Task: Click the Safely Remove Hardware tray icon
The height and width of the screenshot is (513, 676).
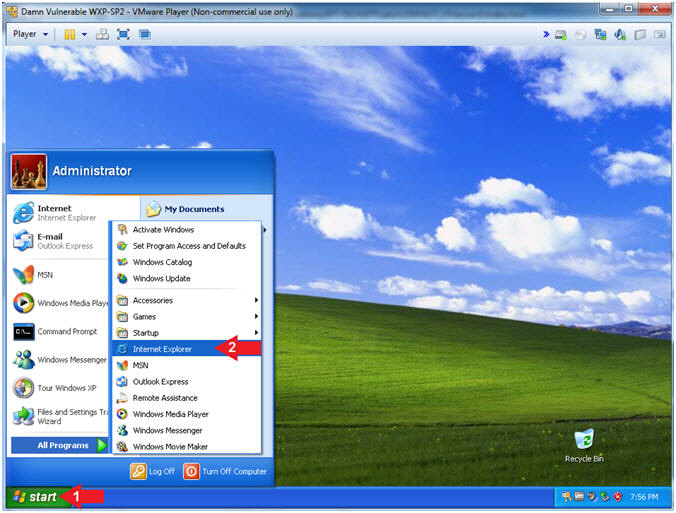Action: 604,497
